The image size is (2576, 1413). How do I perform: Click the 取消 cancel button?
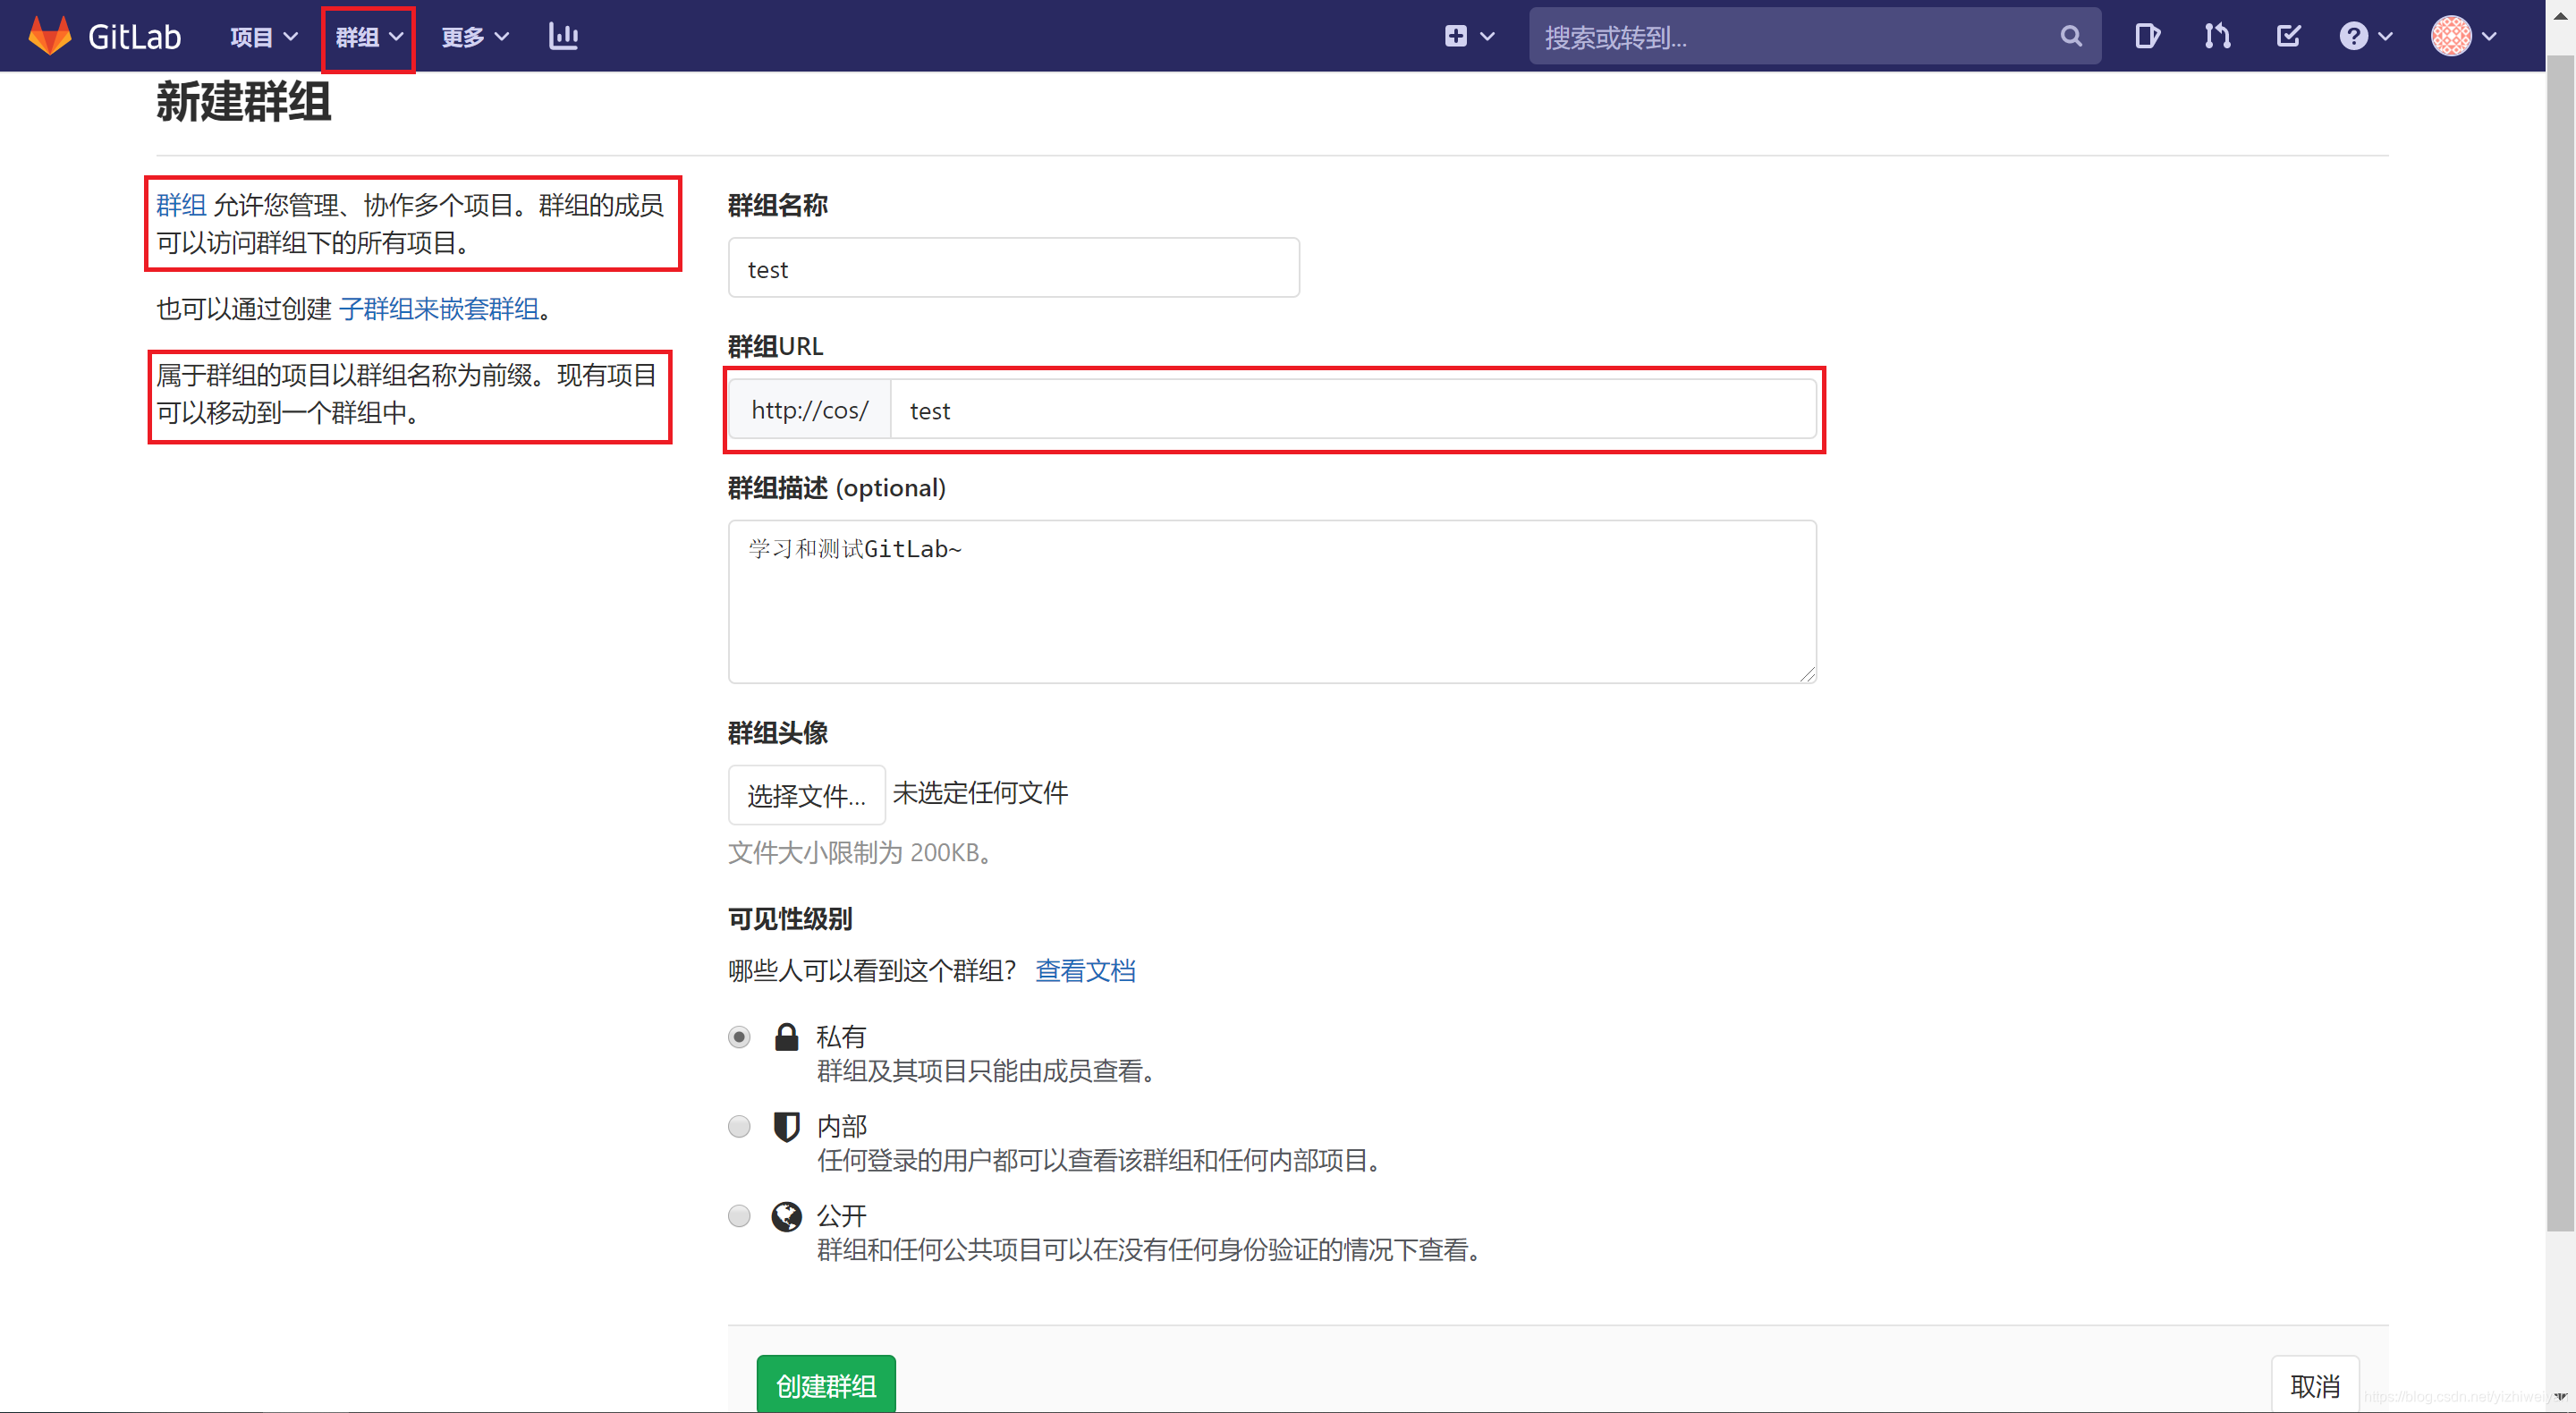[2316, 1384]
